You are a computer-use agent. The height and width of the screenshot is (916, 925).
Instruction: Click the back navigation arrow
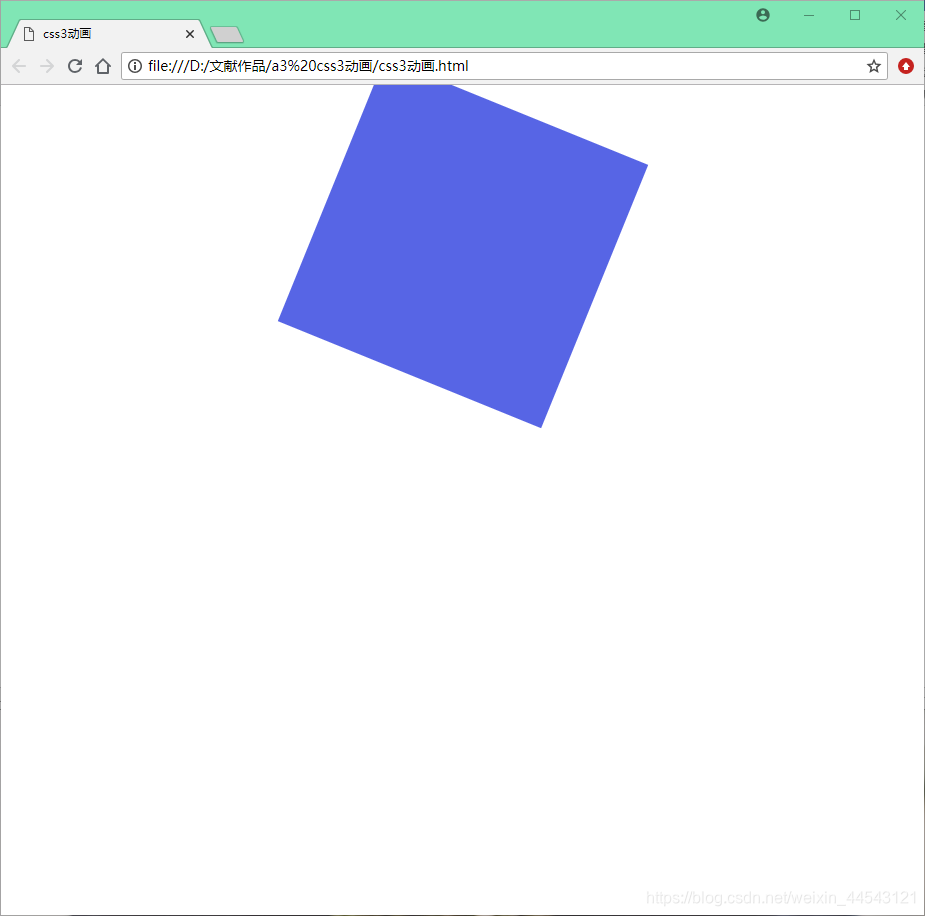(x=19, y=66)
